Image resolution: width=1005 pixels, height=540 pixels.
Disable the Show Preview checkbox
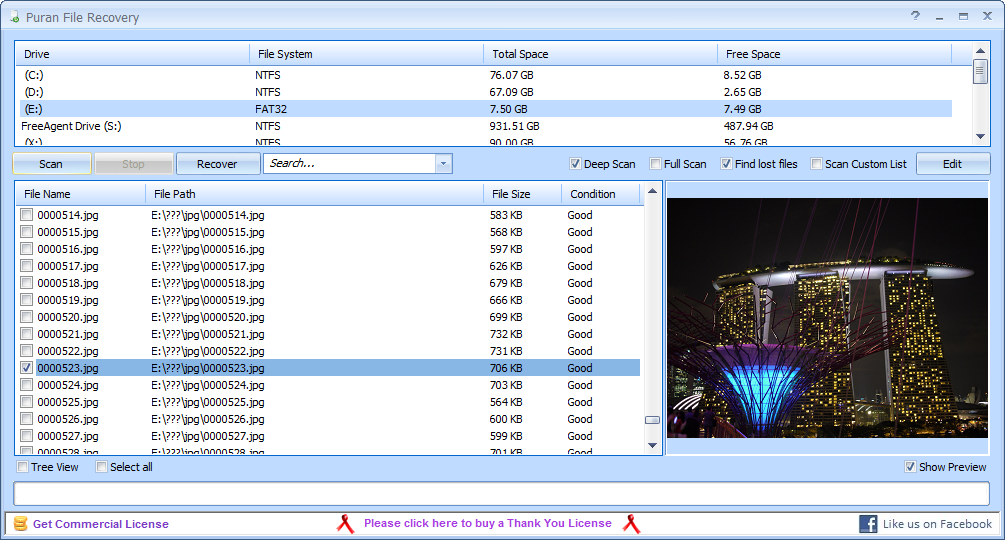[910, 467]
